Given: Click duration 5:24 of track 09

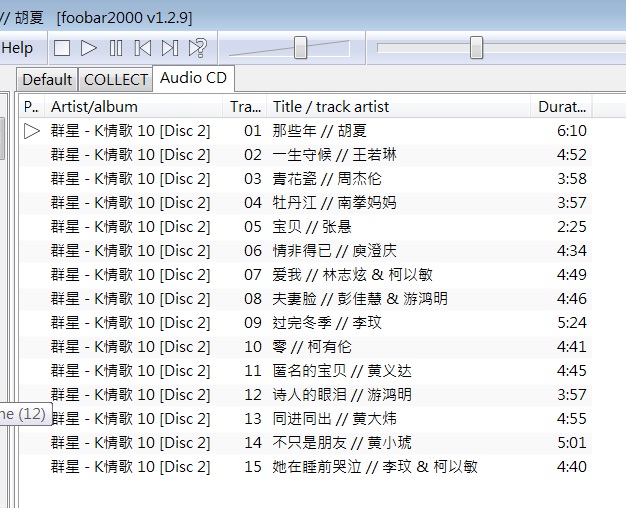Looking at the screenshot, I should pyautogui.click(x=572, y=322).
